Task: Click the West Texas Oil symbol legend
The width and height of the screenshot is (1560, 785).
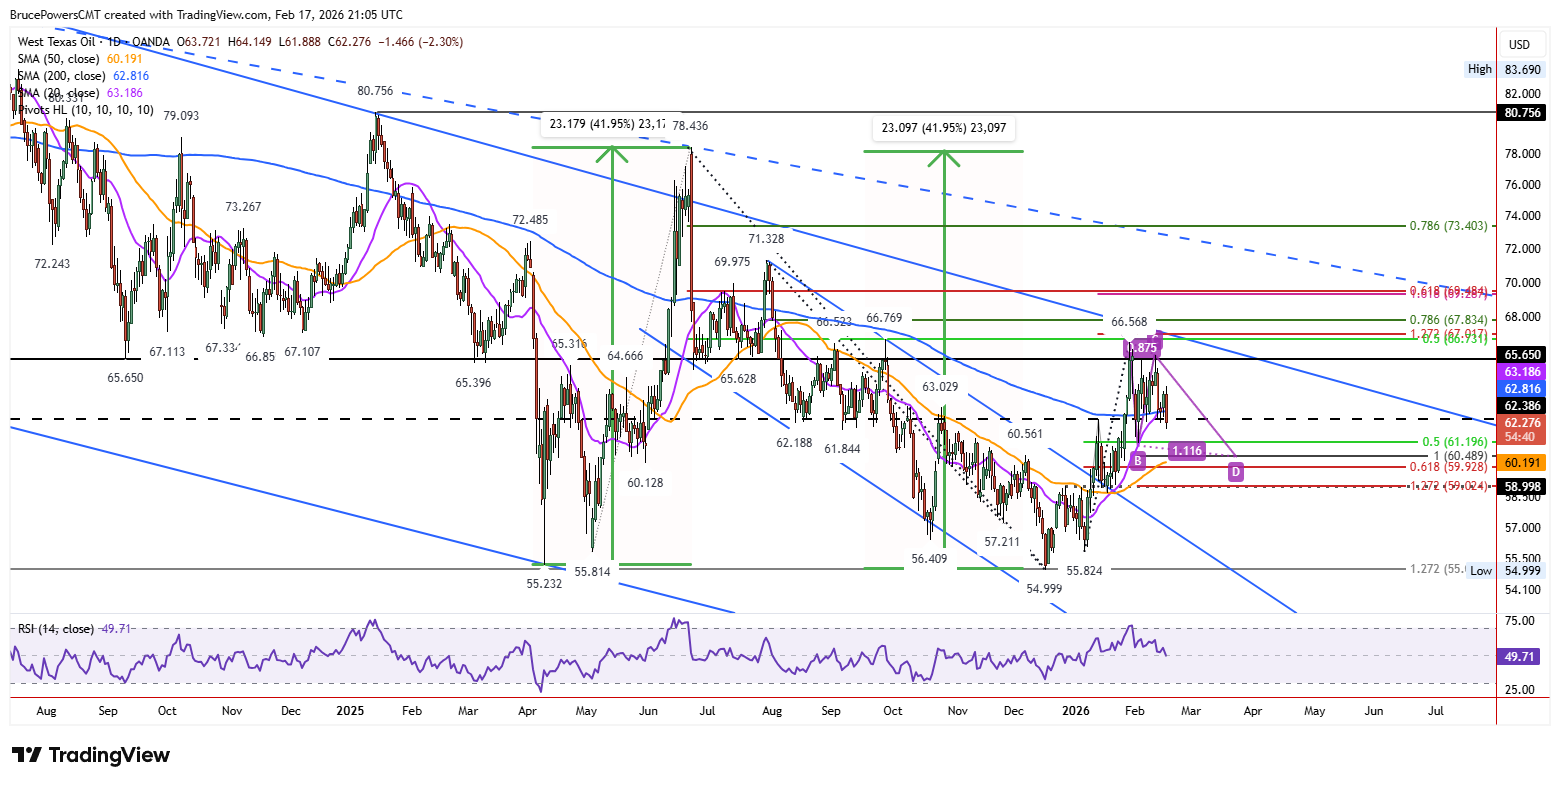Action: point(96,42)
